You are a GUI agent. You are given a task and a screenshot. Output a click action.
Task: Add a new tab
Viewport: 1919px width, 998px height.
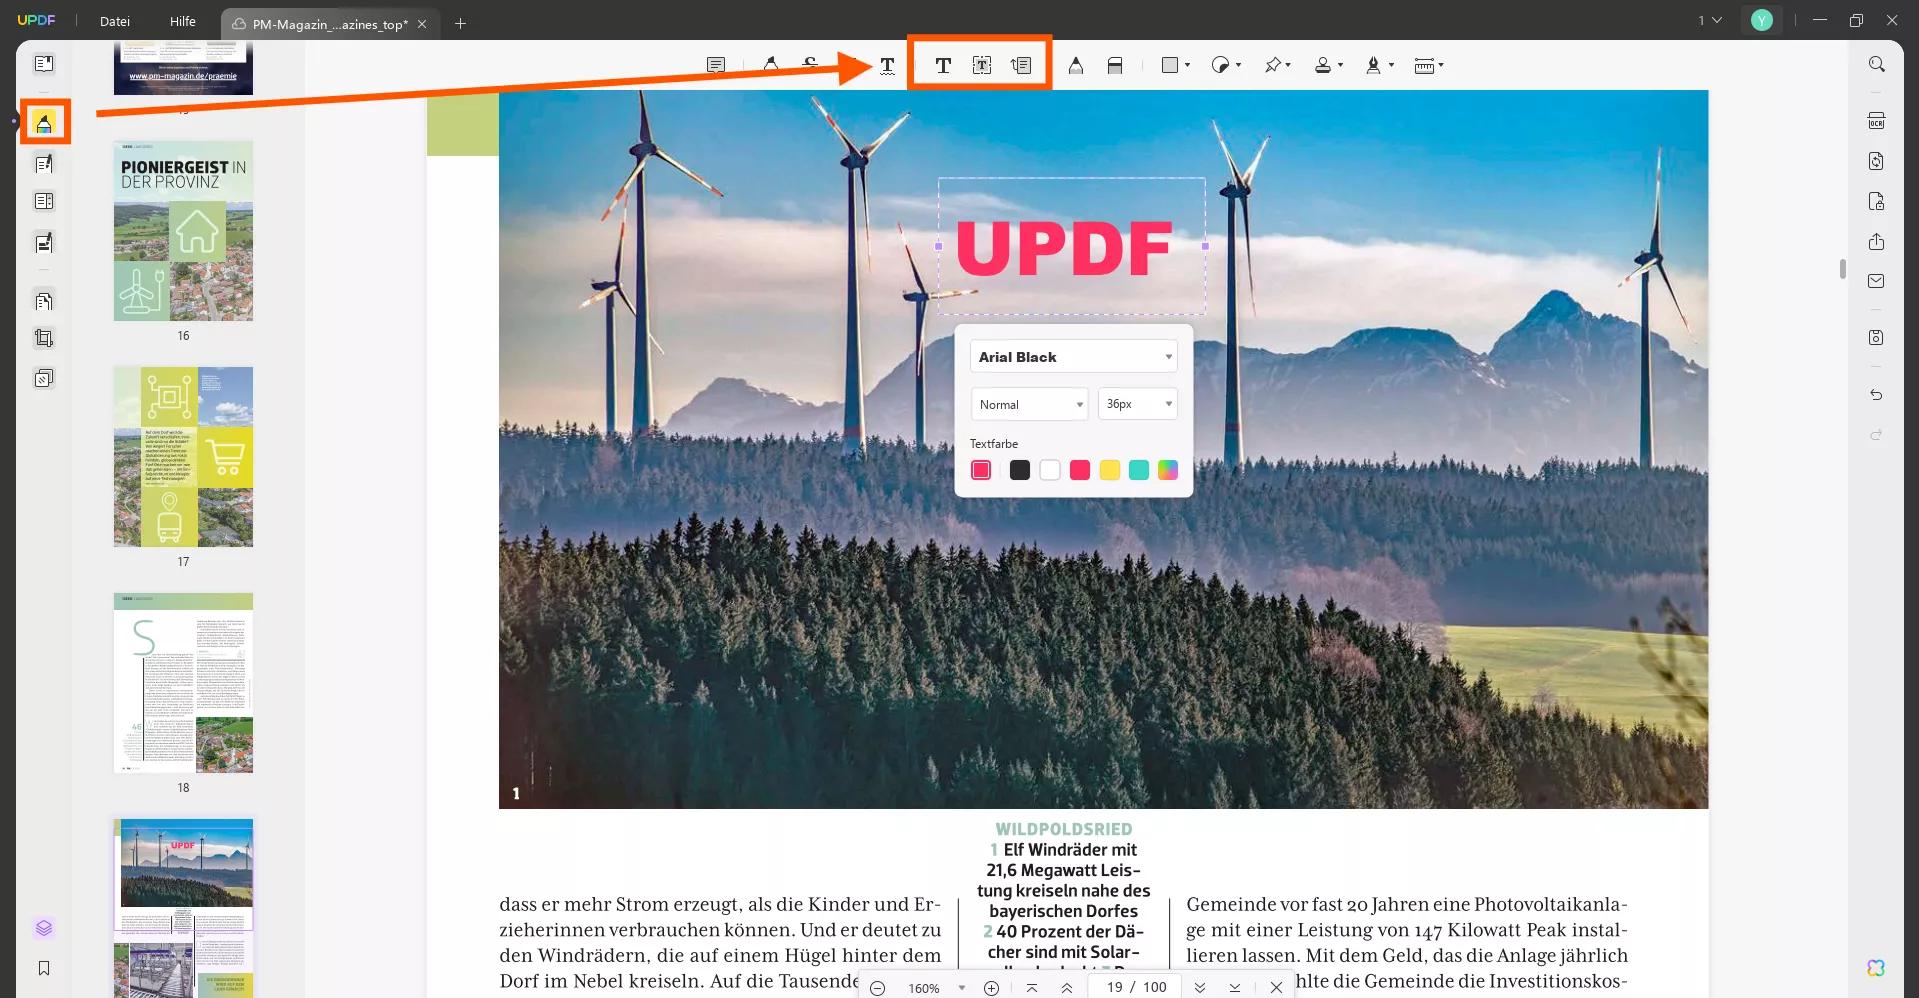tap(461, 23)
